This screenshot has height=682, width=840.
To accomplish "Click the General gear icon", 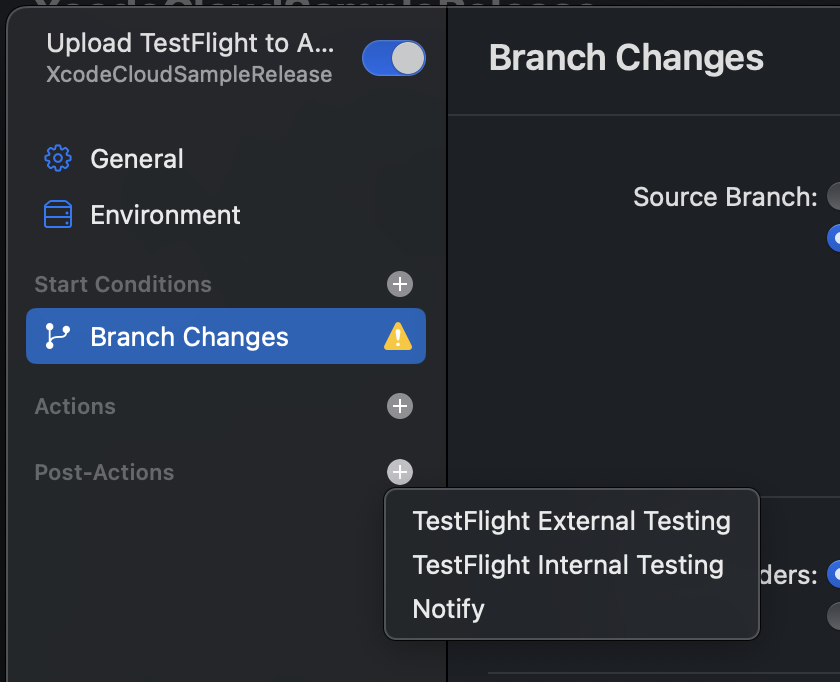I will tap(58, 158).
